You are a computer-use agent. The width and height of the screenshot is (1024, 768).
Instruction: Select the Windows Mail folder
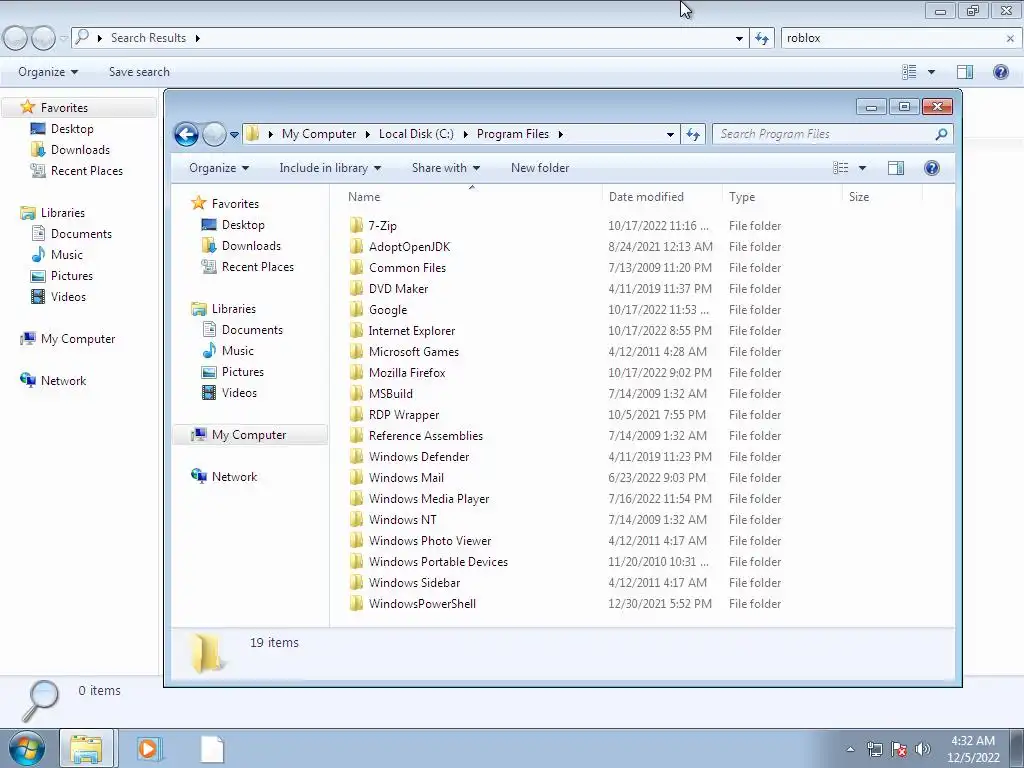pyautogui.click(x=406, y=477)
